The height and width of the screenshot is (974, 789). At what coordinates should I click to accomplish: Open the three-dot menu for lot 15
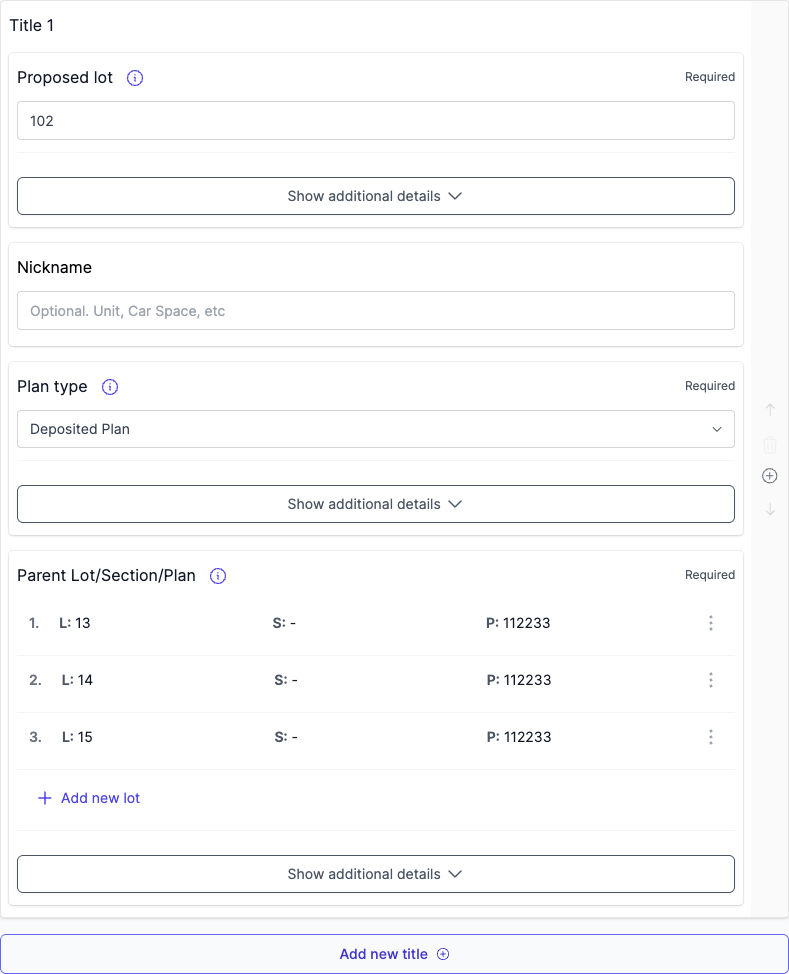[710, 737]
